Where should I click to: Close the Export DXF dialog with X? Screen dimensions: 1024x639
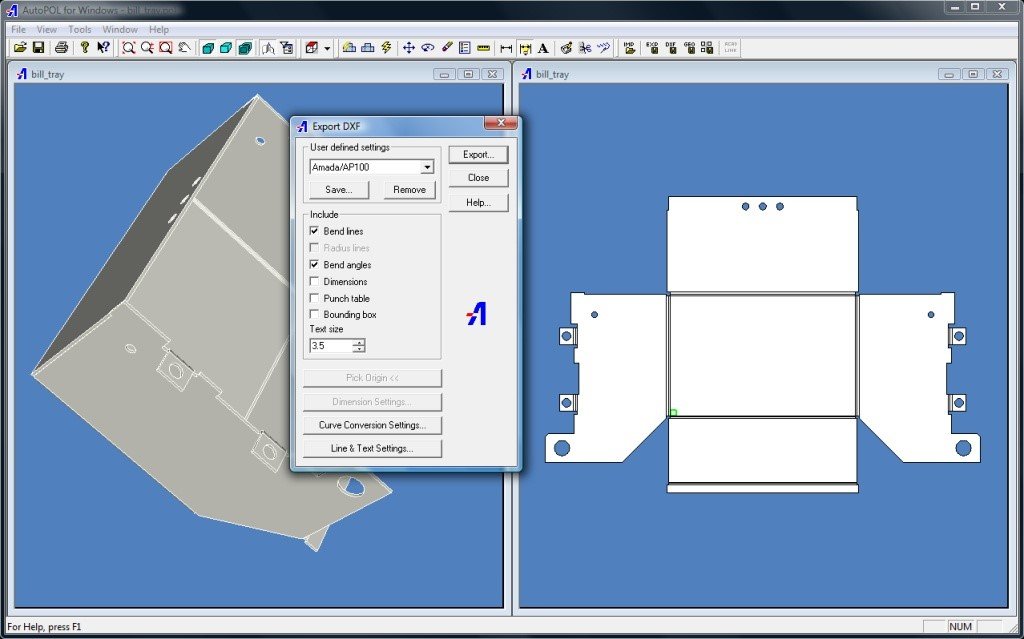point(501,123)
